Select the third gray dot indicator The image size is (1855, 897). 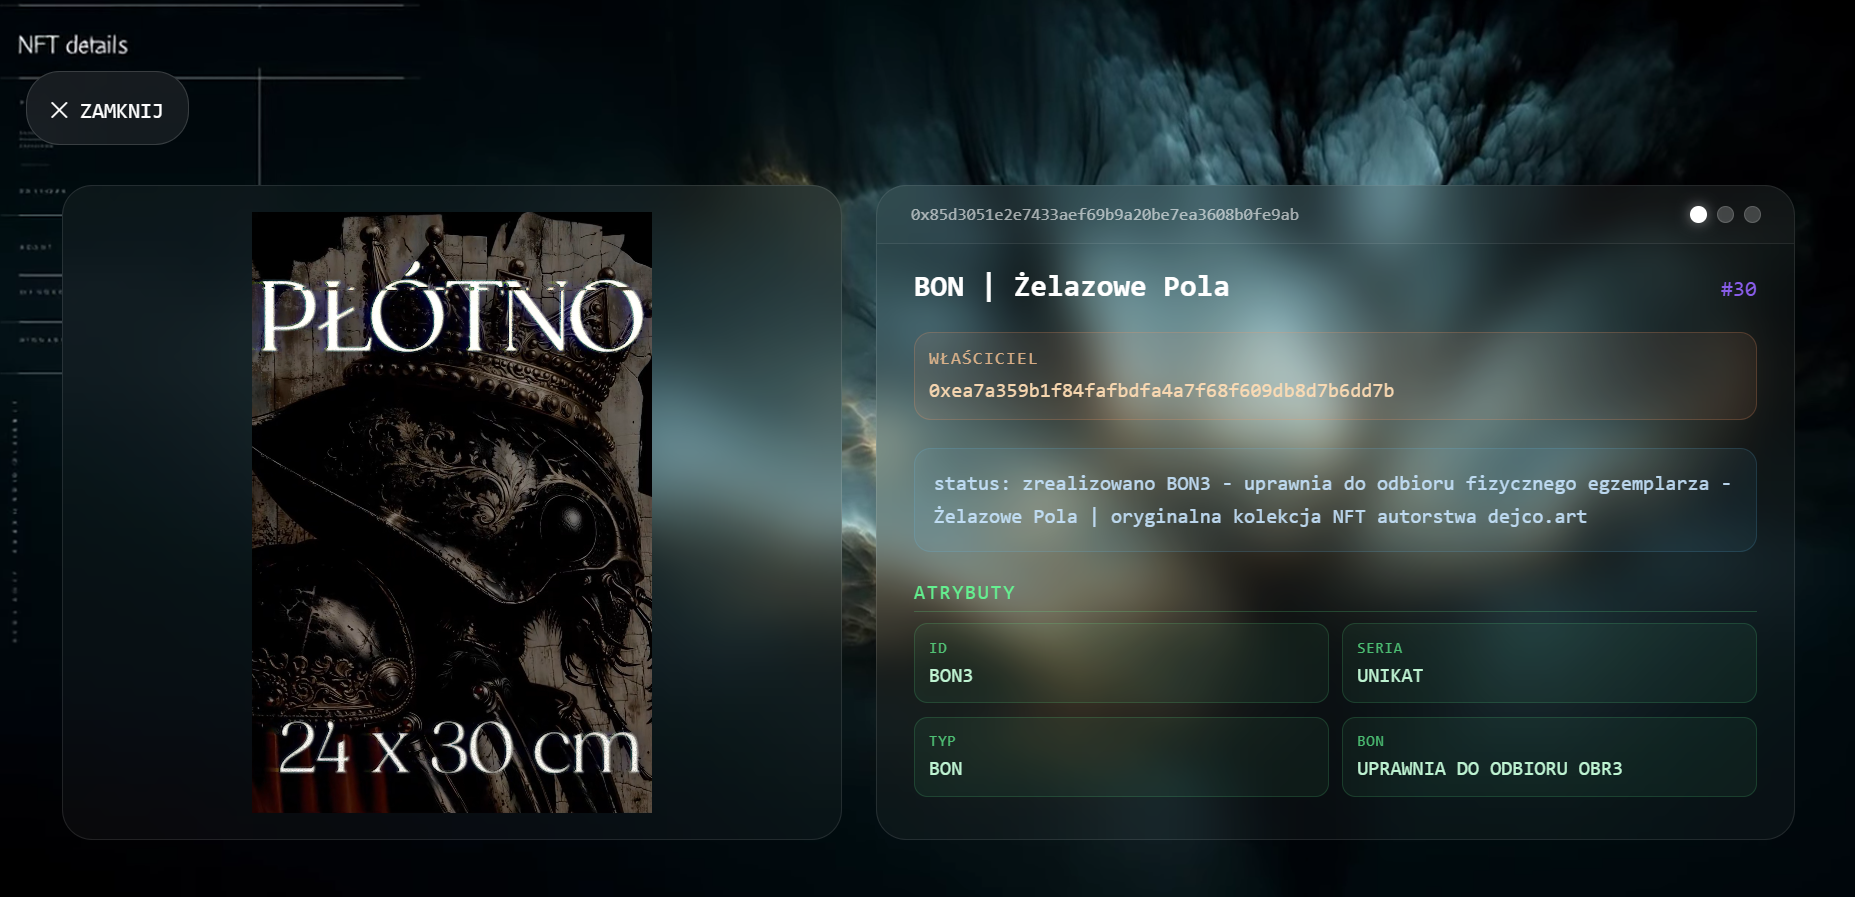click(1752, 215)
